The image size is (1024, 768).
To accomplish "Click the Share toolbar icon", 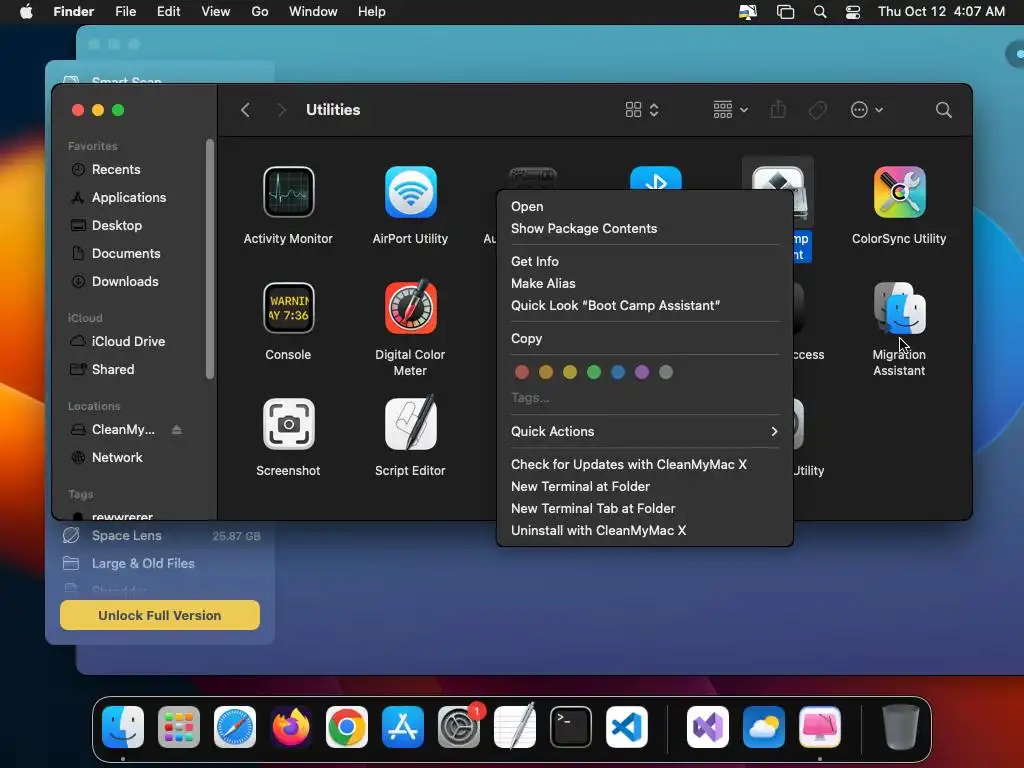I will point(777,109).
